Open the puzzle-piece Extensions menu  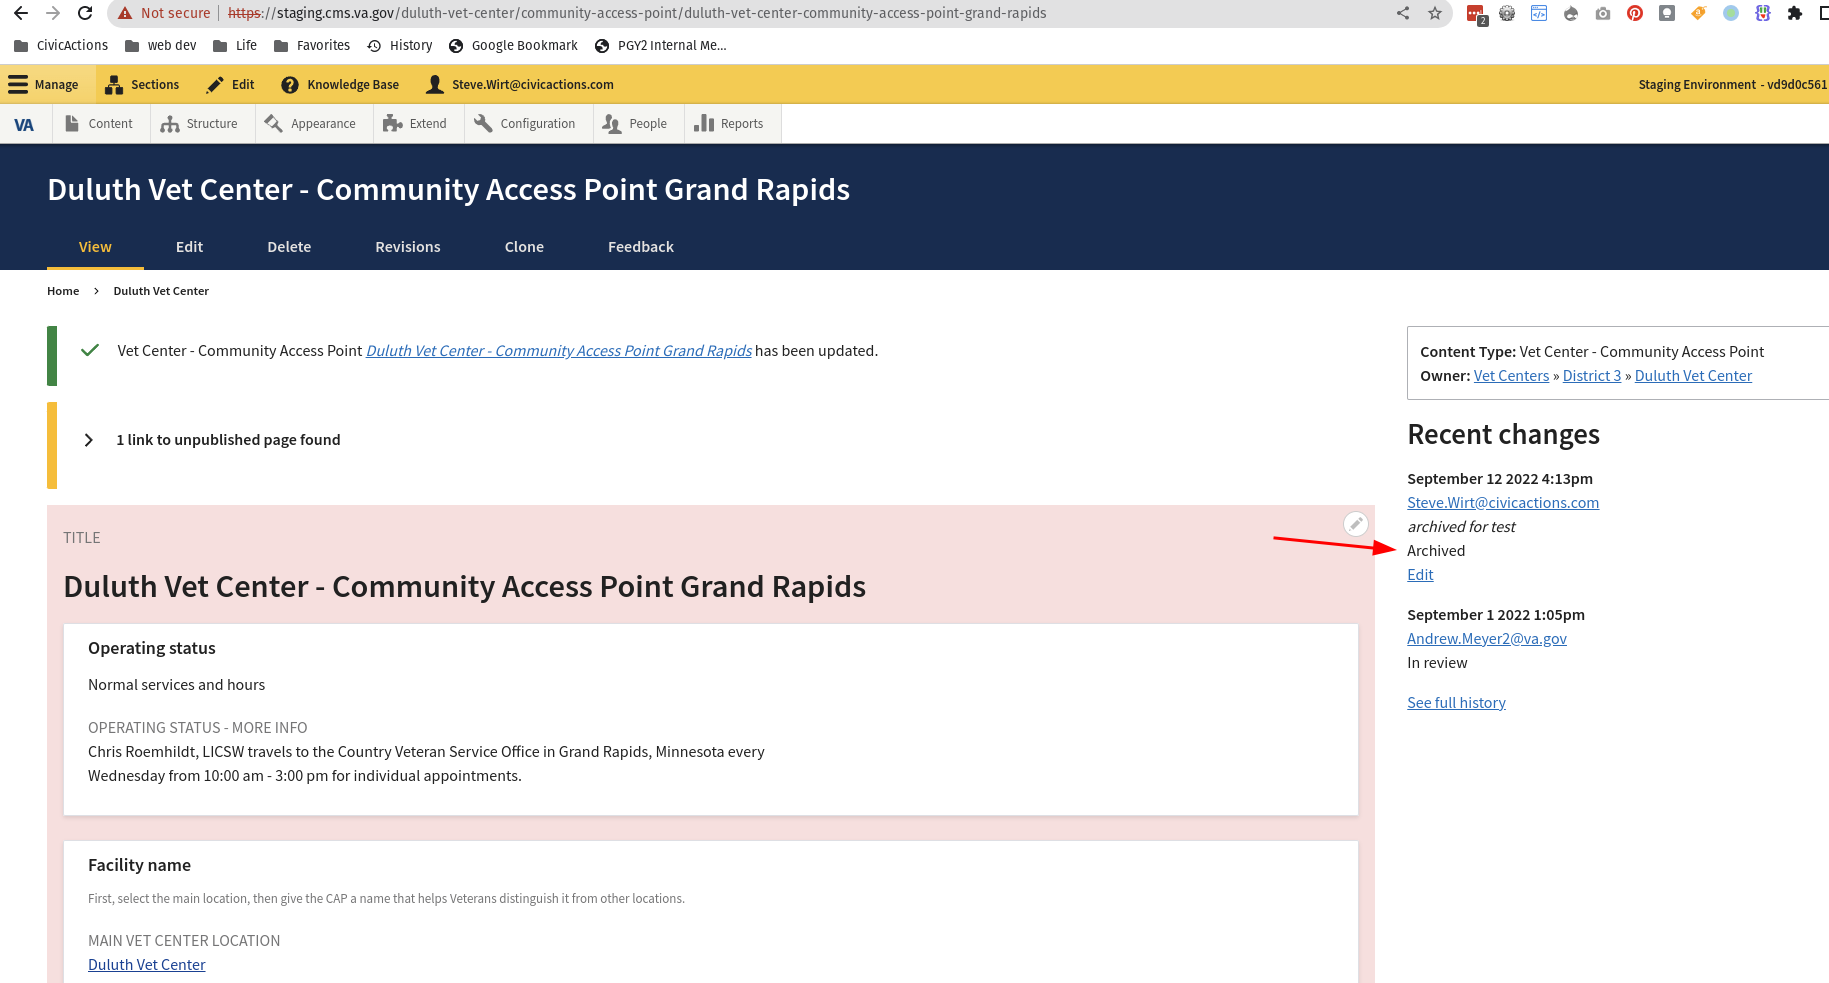[1795, 13]
